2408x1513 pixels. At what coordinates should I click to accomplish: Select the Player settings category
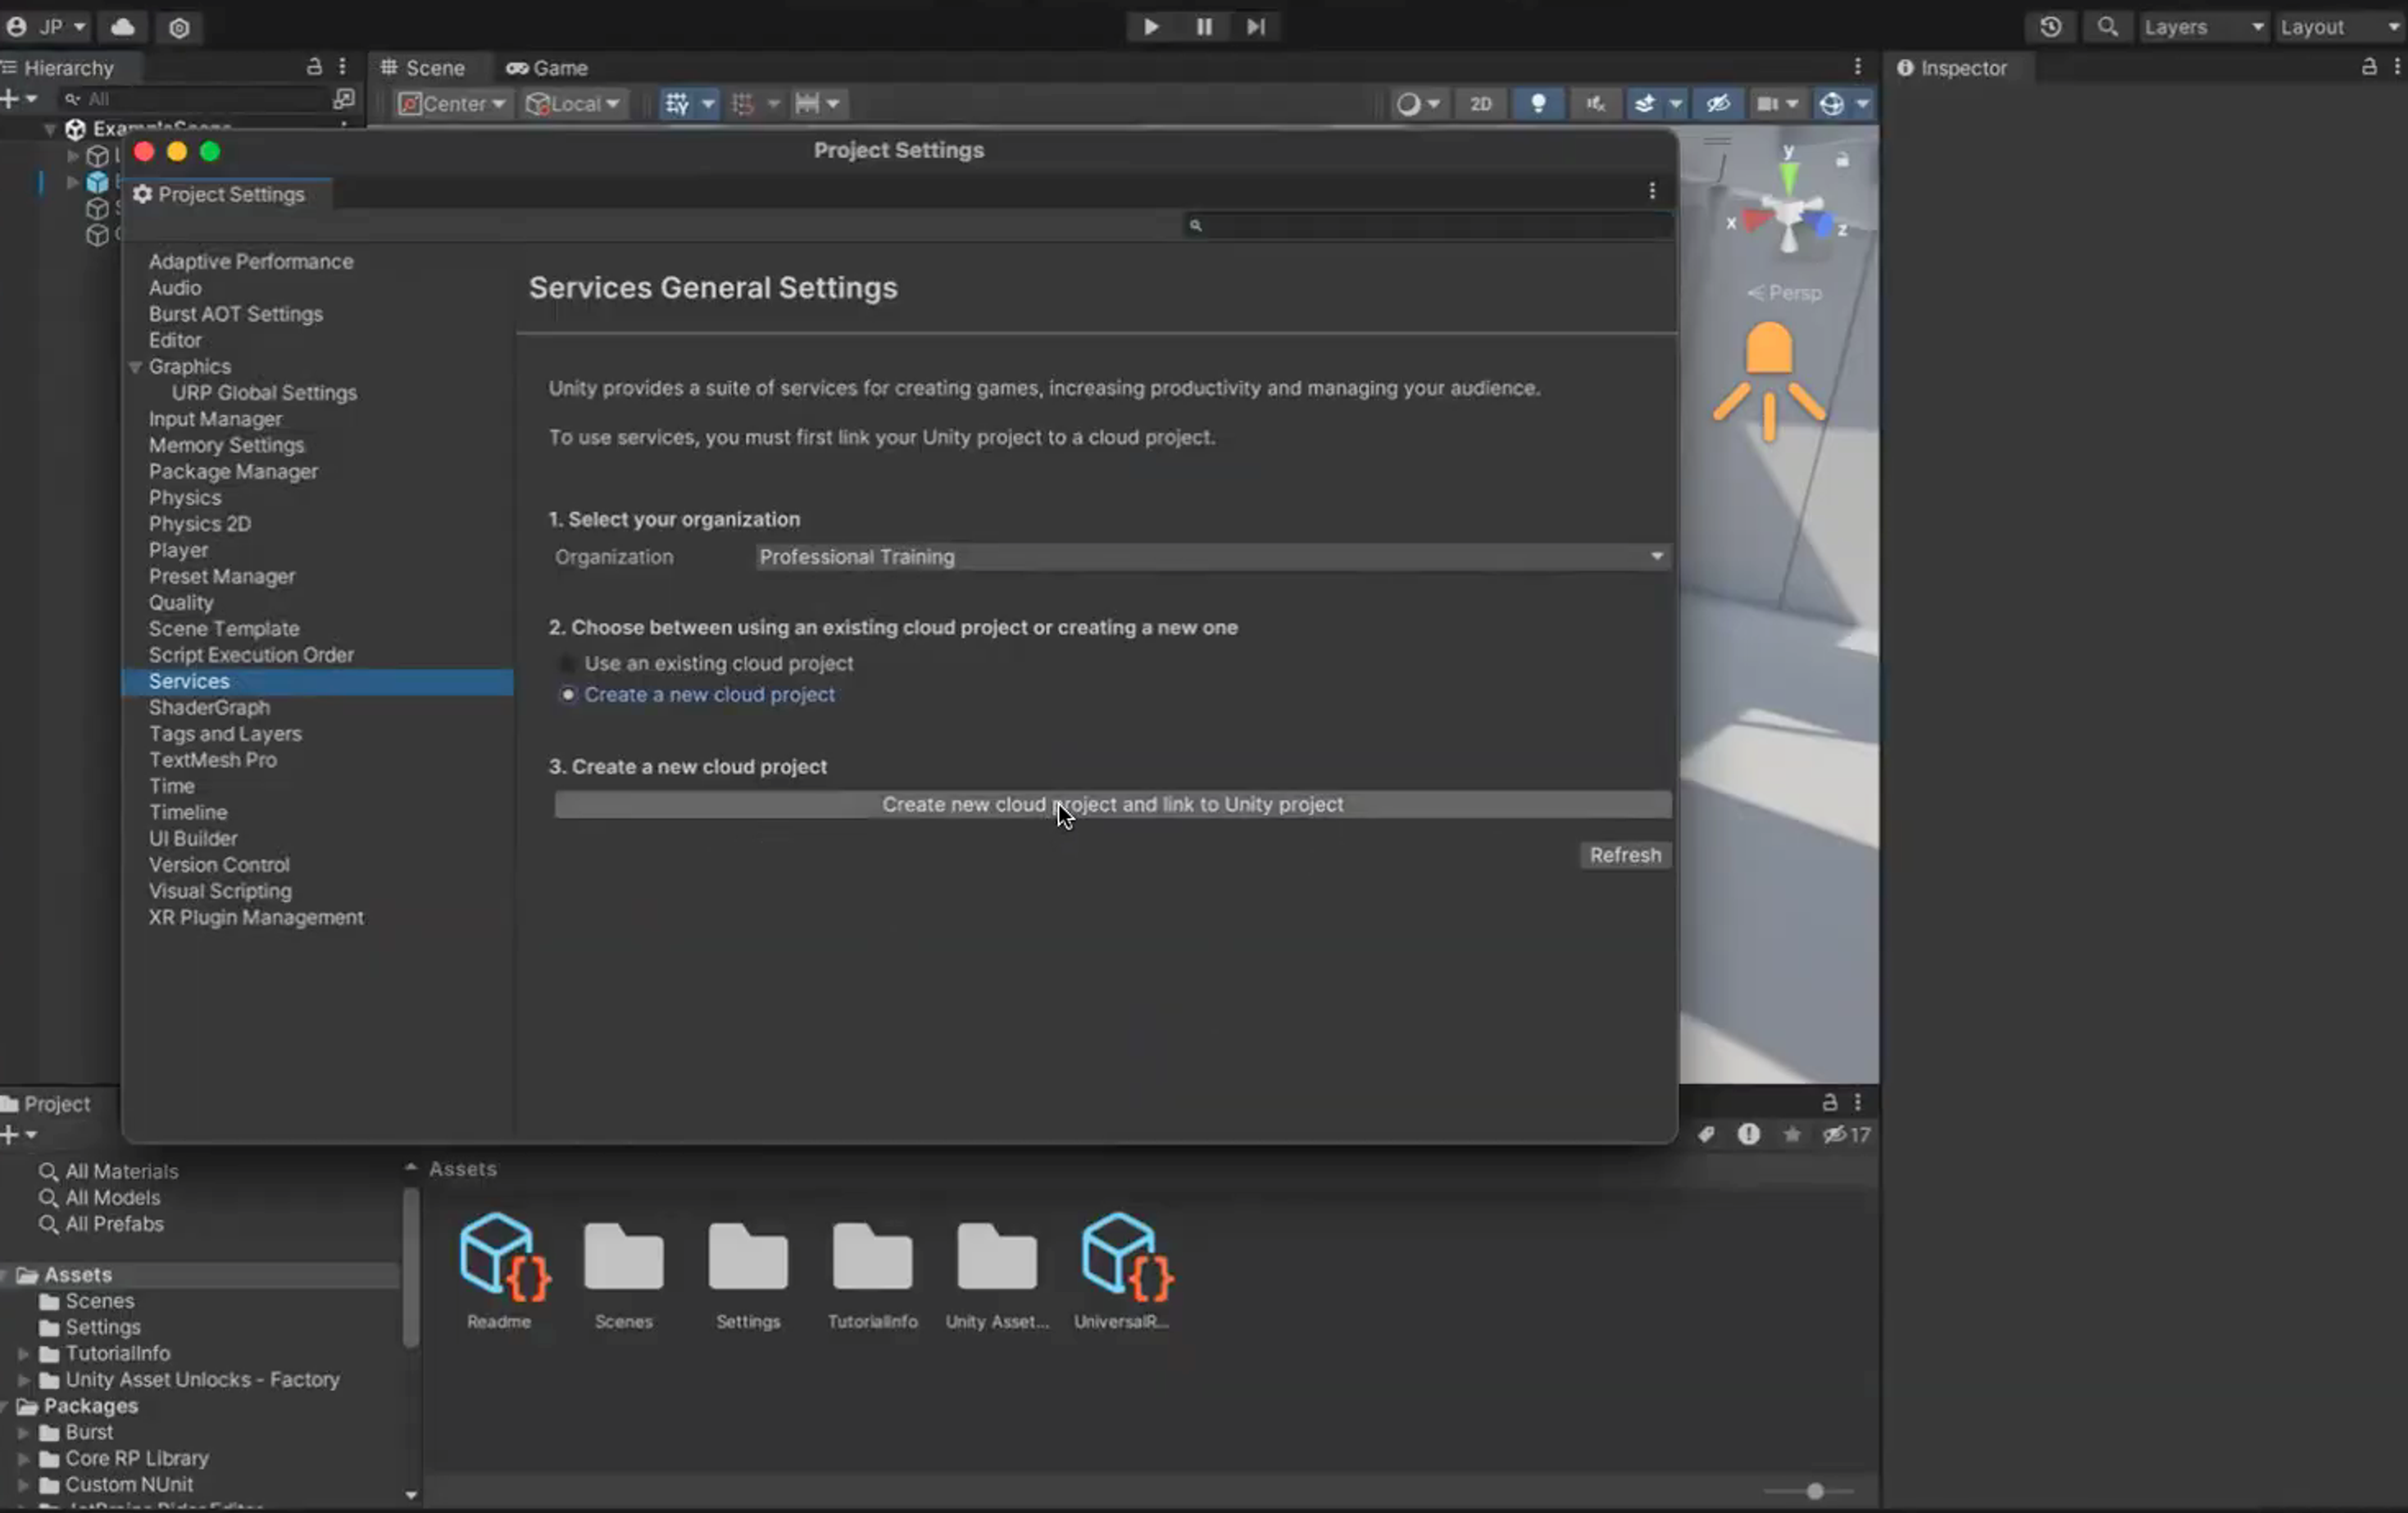click(178, 551)
